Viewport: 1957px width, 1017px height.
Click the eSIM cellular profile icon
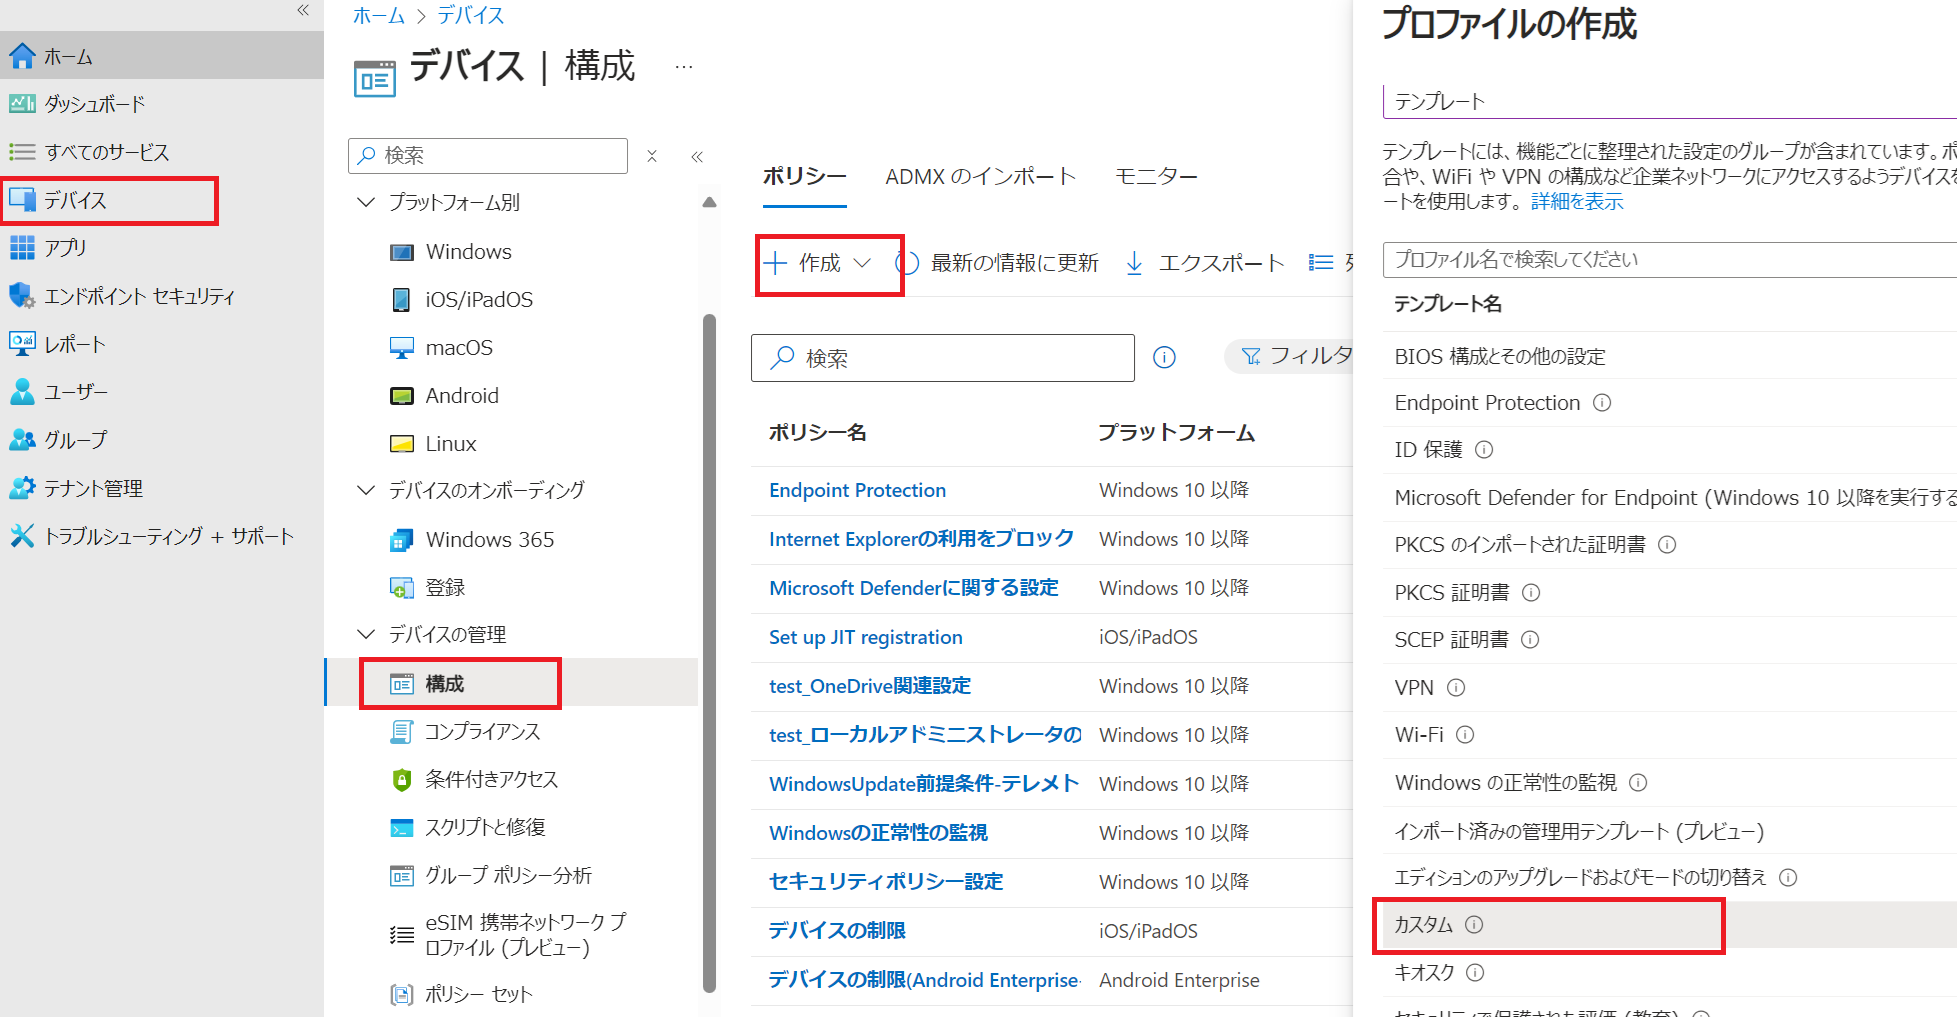click(401, 935)
